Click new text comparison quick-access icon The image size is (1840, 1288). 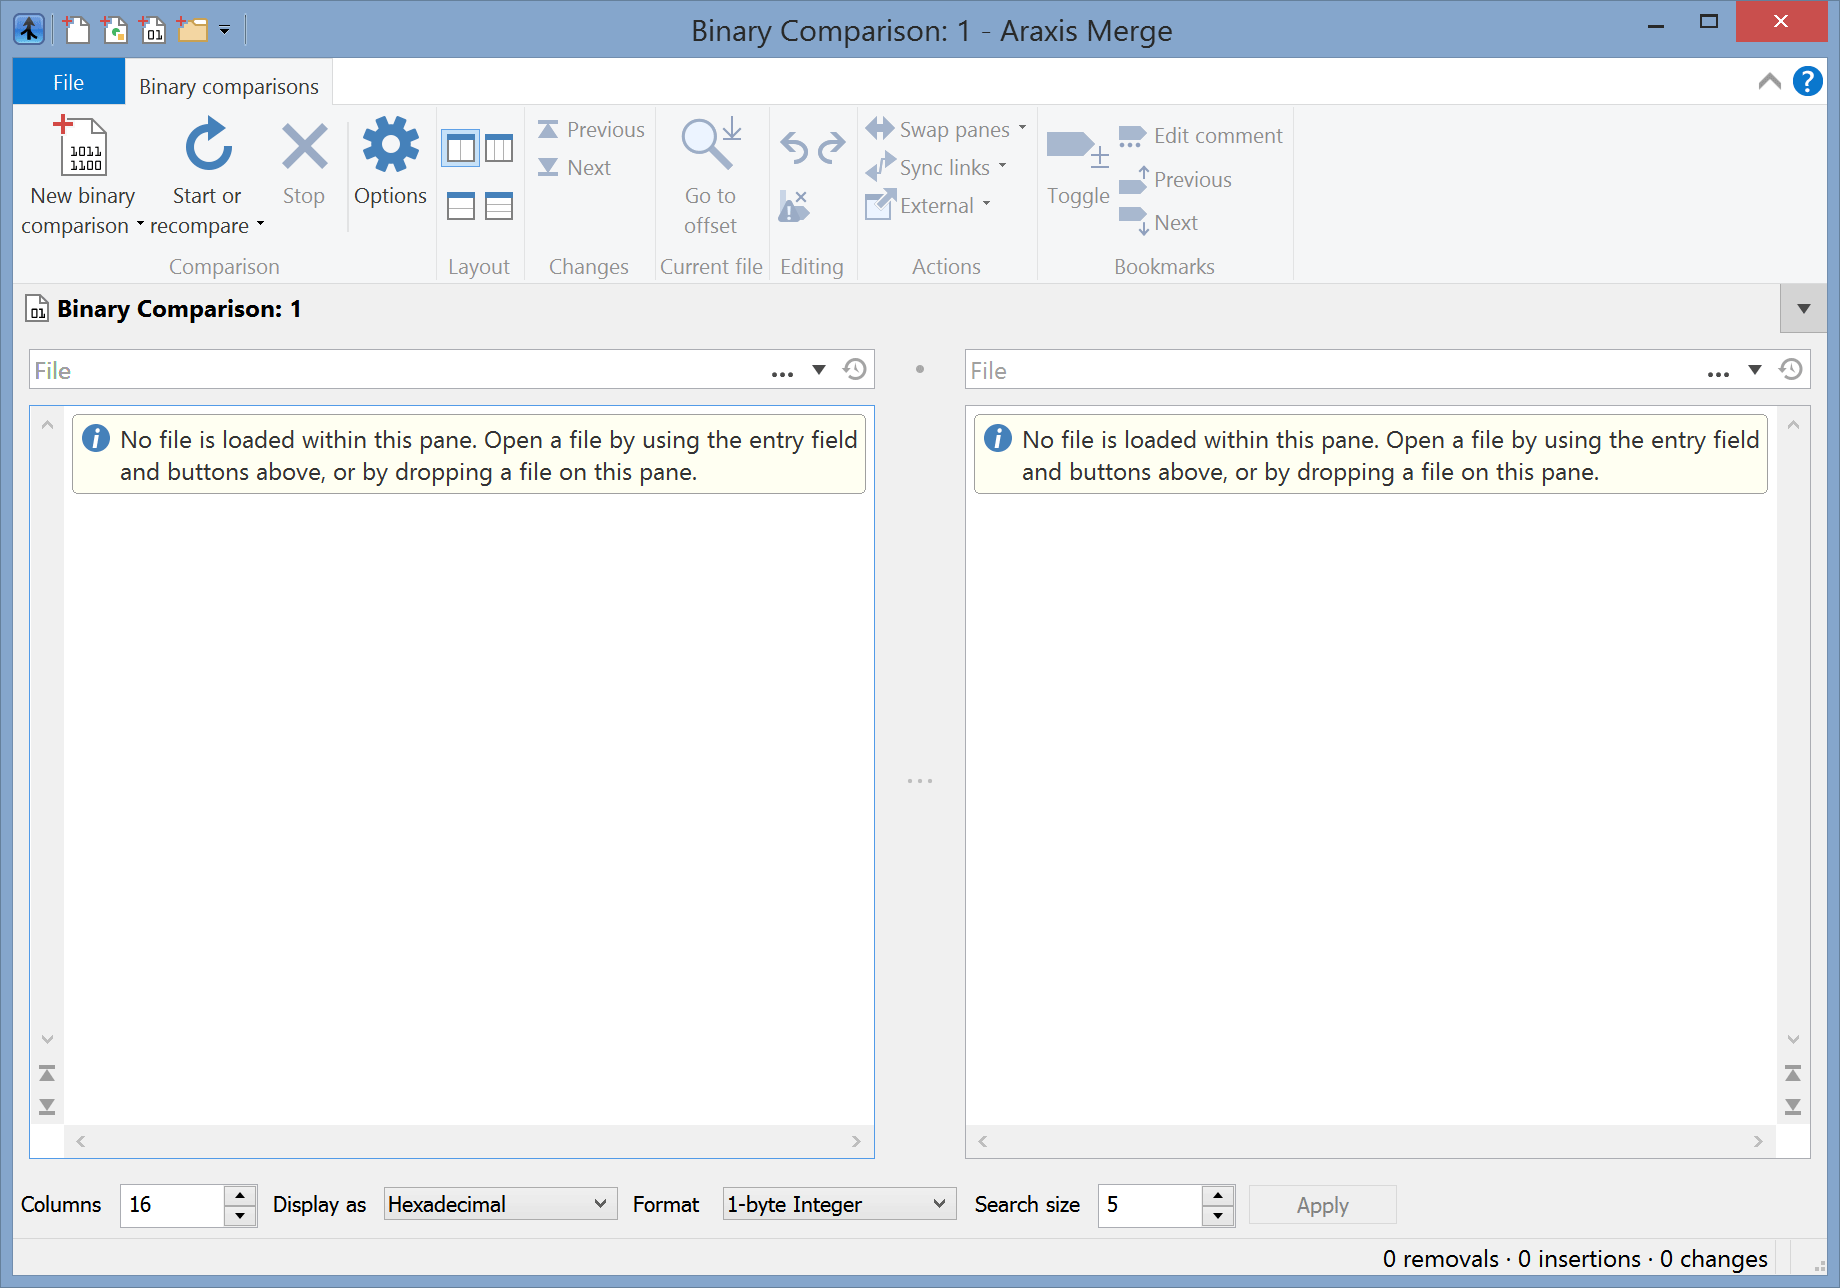point(76,29)
